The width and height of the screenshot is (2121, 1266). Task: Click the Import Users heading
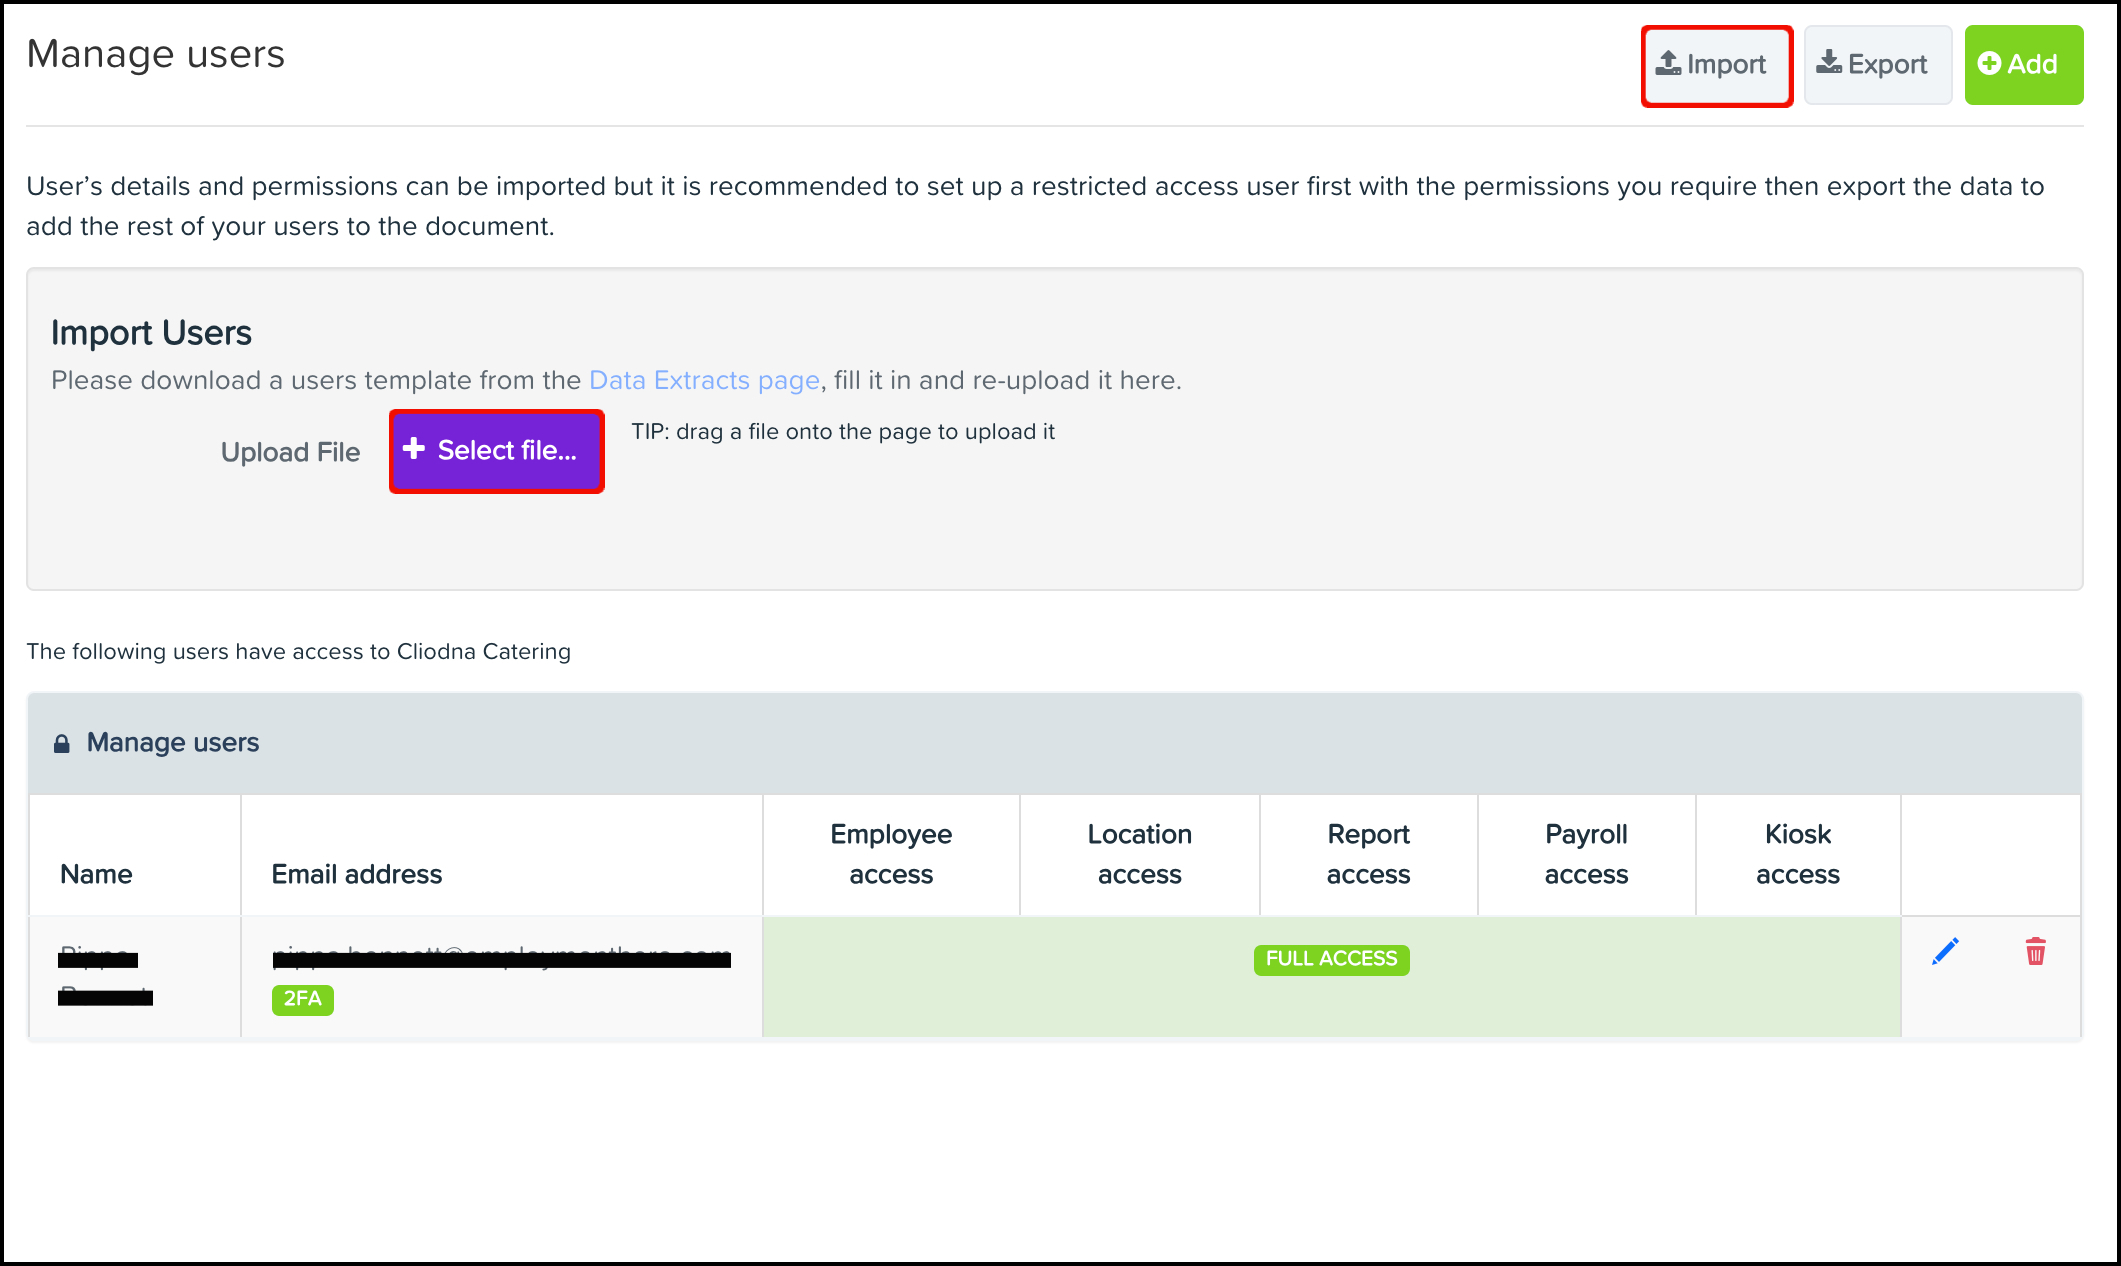coord(151,333)
